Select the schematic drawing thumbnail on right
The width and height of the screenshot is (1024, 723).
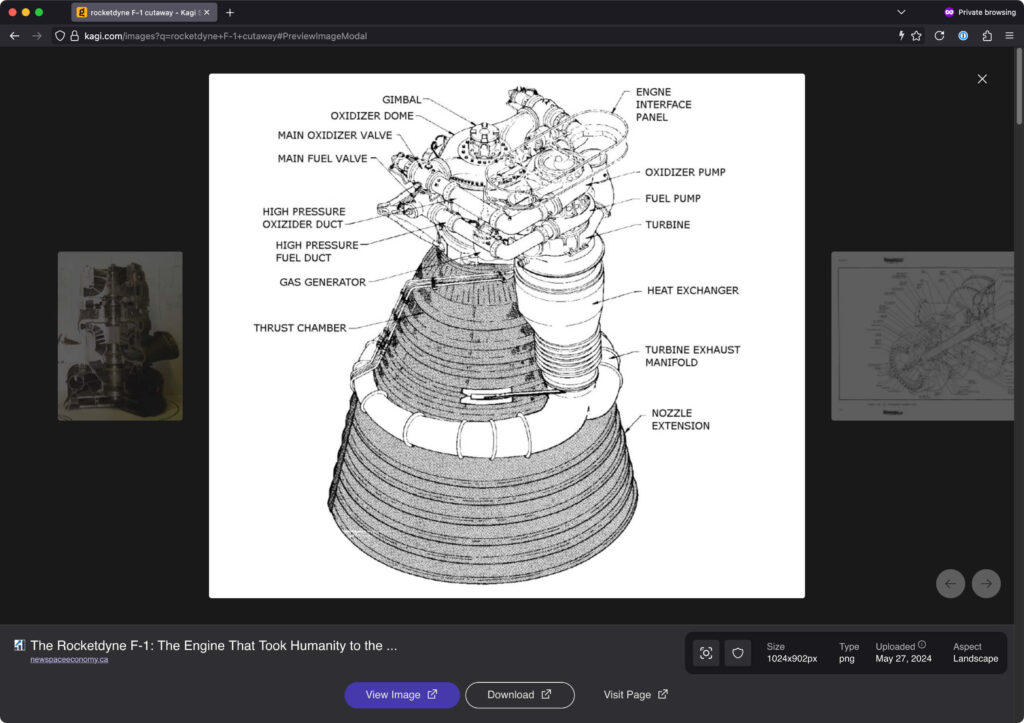(x=922, y=336)
